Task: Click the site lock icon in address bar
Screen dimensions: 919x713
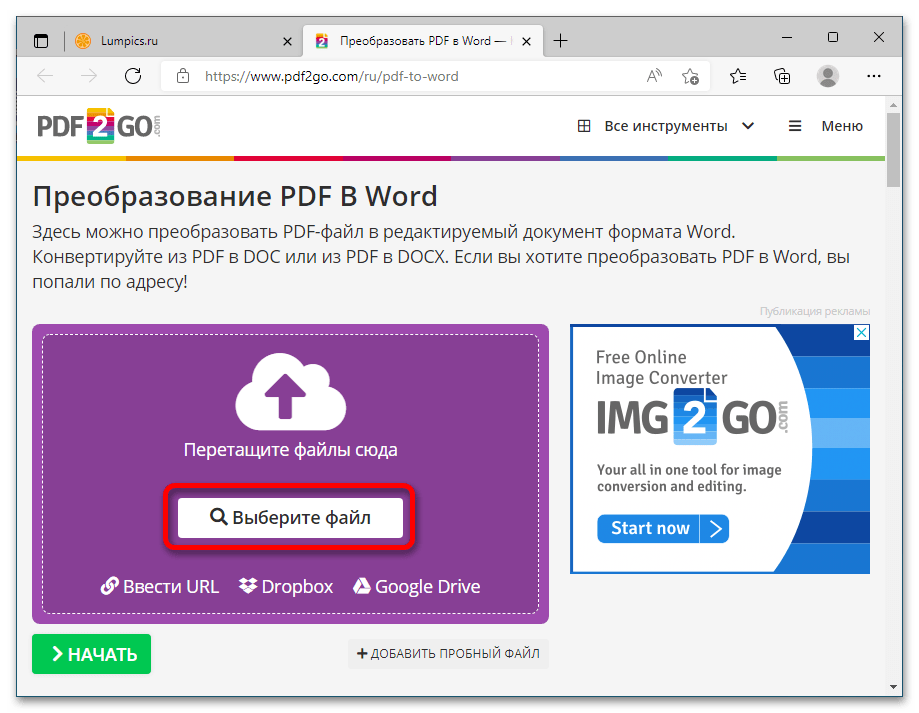Action: [x=183, y=76]
